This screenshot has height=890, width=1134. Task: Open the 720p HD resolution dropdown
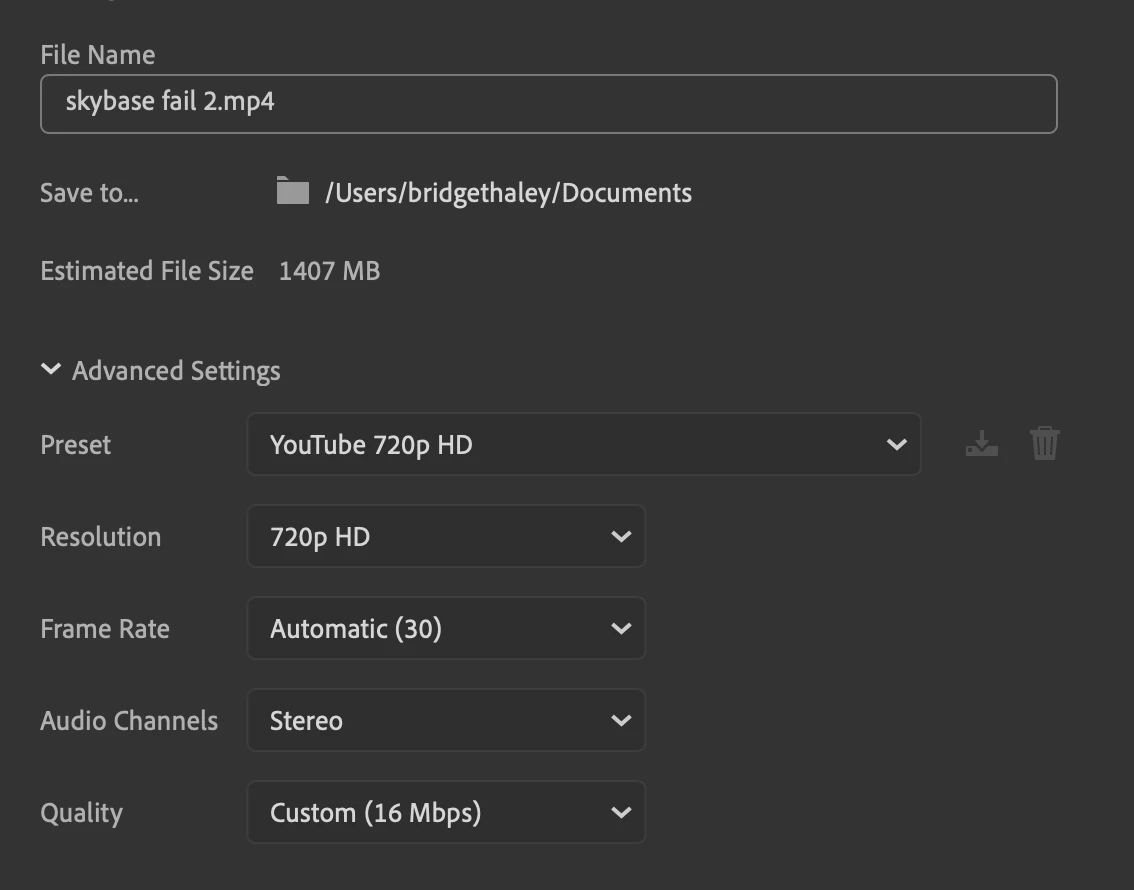(x=445, y=537)
